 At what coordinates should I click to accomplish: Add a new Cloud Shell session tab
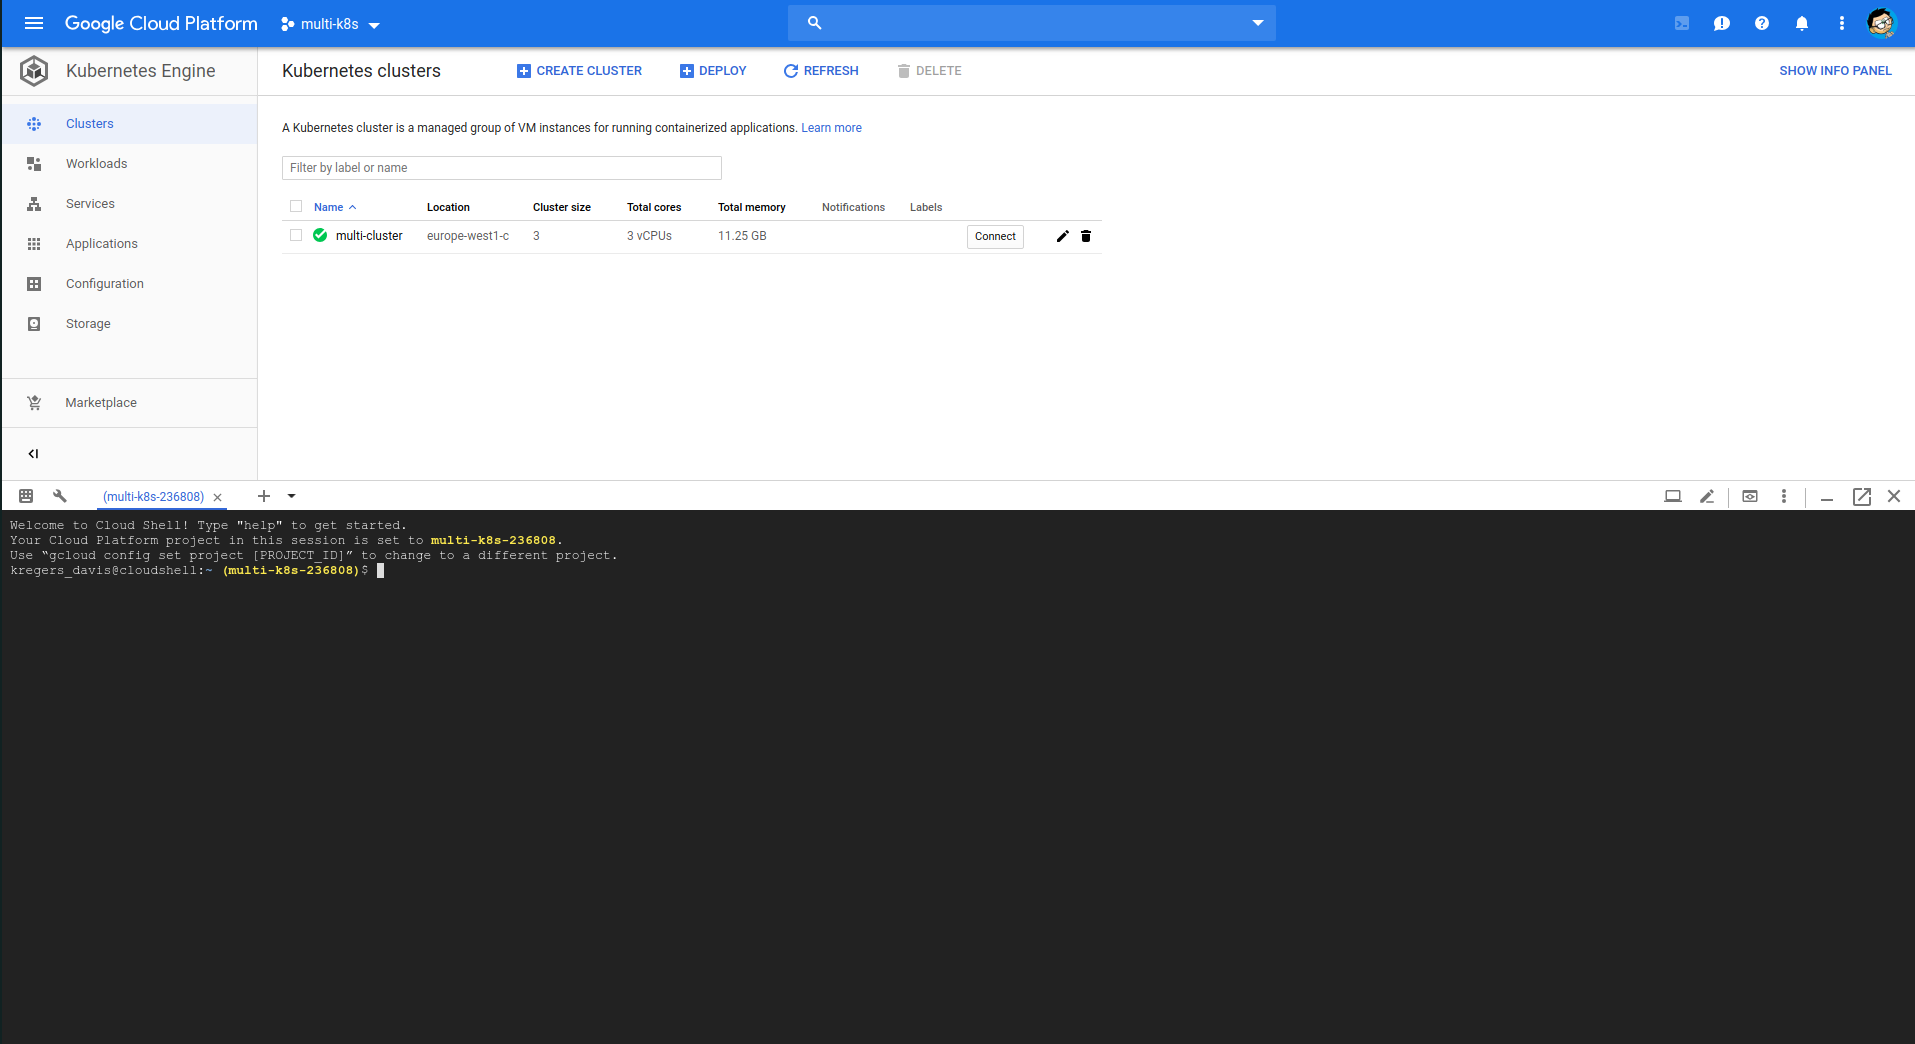pyautogui.click(x=264, y=496)
